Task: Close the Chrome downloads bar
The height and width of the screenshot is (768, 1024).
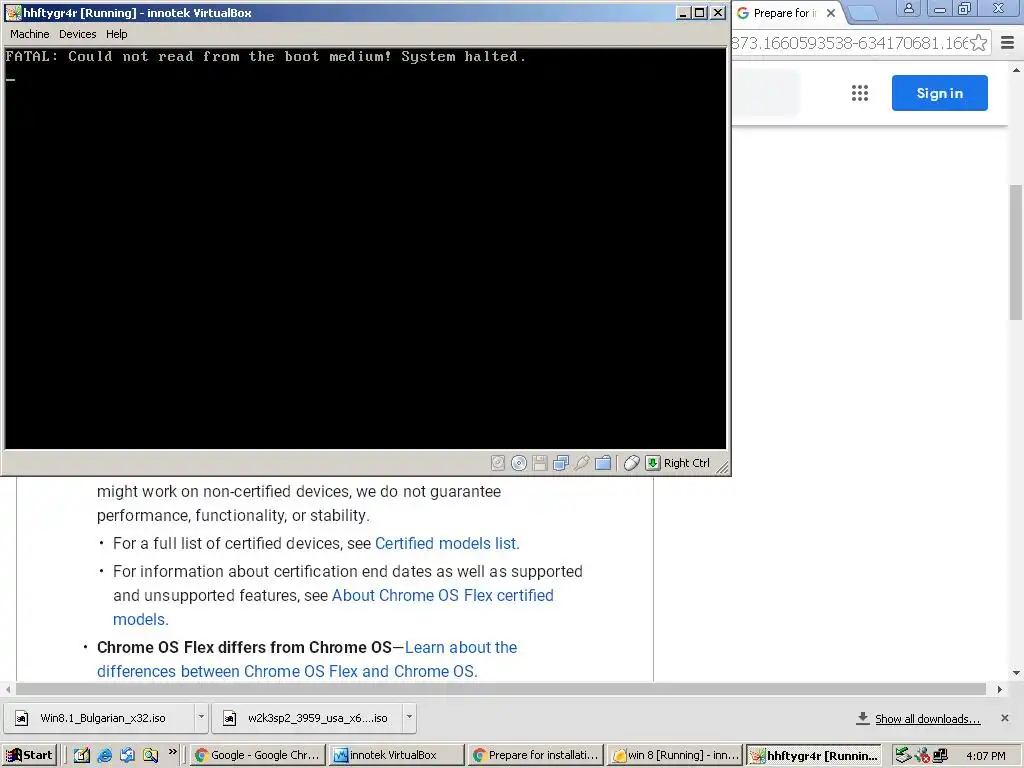Action: 1004,718
